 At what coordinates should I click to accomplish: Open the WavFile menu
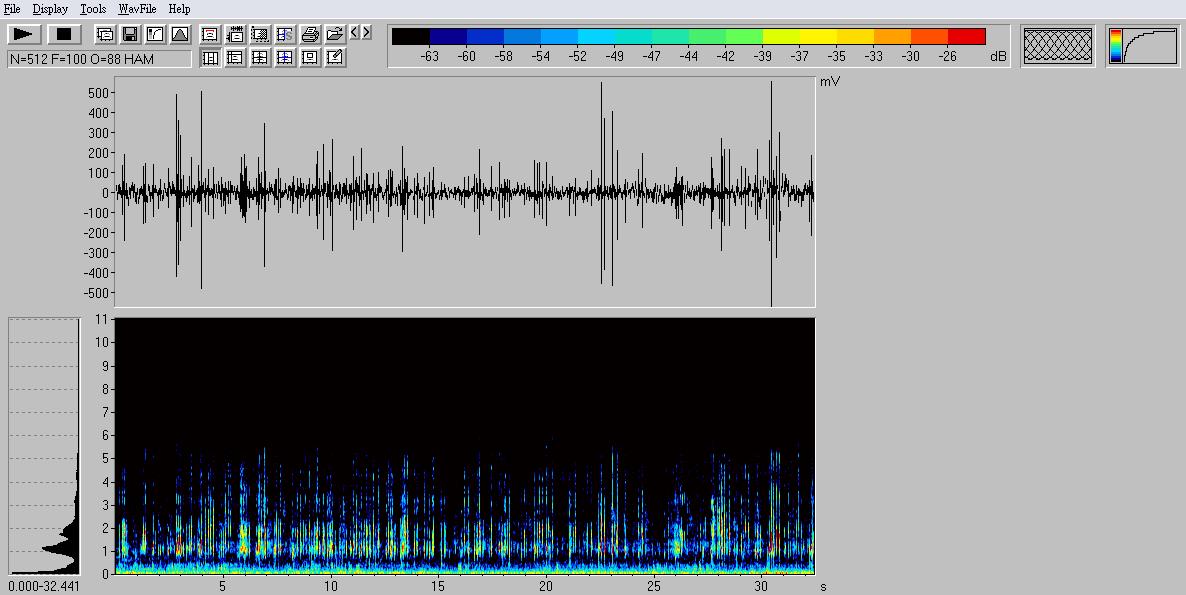point(137,9)
